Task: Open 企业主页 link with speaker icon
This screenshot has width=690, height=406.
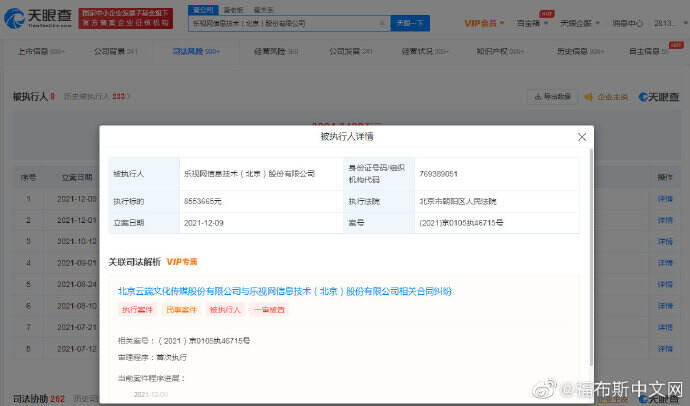Action: click(606, 97)
